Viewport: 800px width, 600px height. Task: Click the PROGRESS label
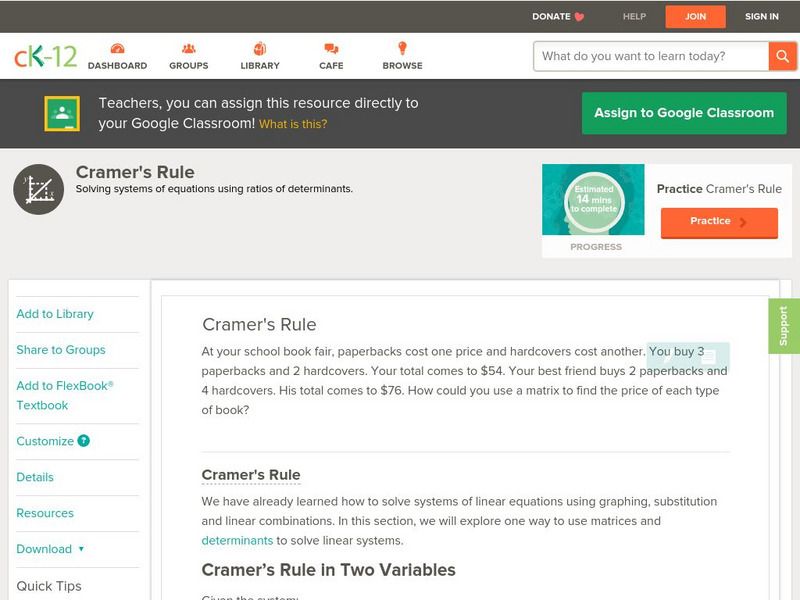[596, 247]
